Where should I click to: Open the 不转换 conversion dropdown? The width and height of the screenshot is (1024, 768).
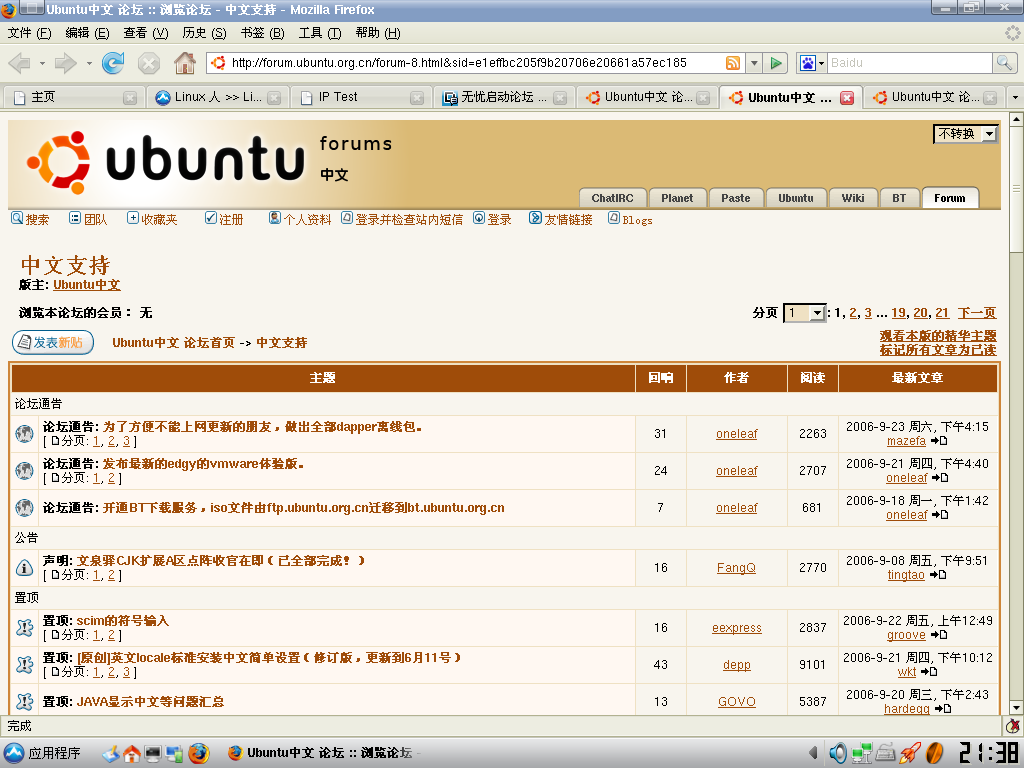[965, 134]
